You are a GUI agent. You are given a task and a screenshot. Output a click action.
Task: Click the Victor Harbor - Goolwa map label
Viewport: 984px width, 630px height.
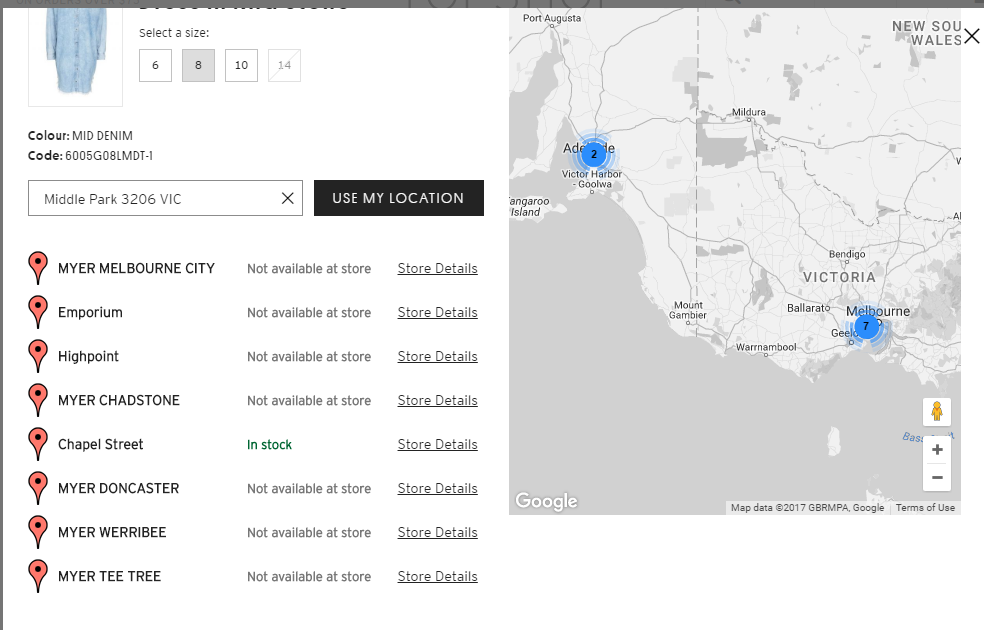592,179
